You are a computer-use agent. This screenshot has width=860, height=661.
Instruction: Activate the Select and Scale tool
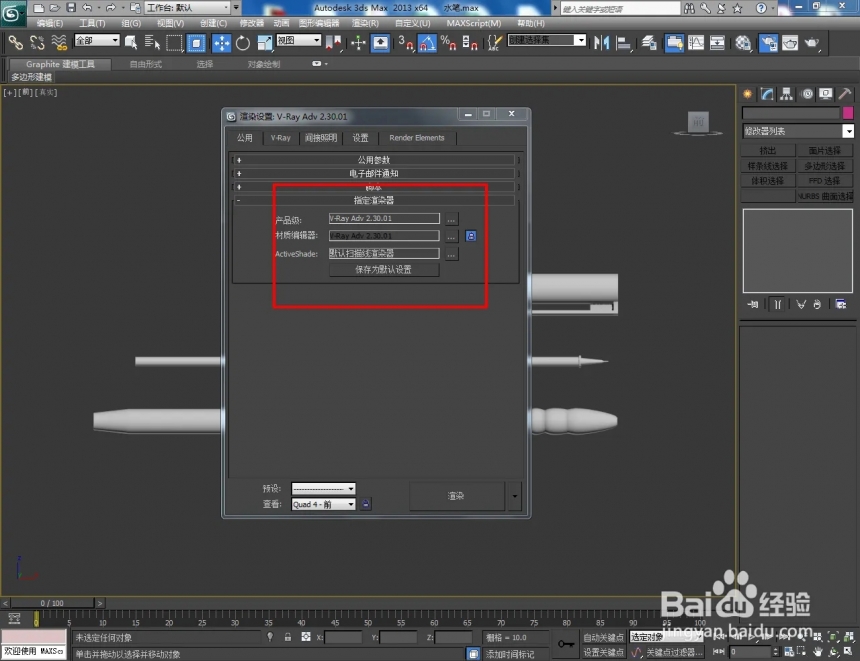[x=264, y=43]
